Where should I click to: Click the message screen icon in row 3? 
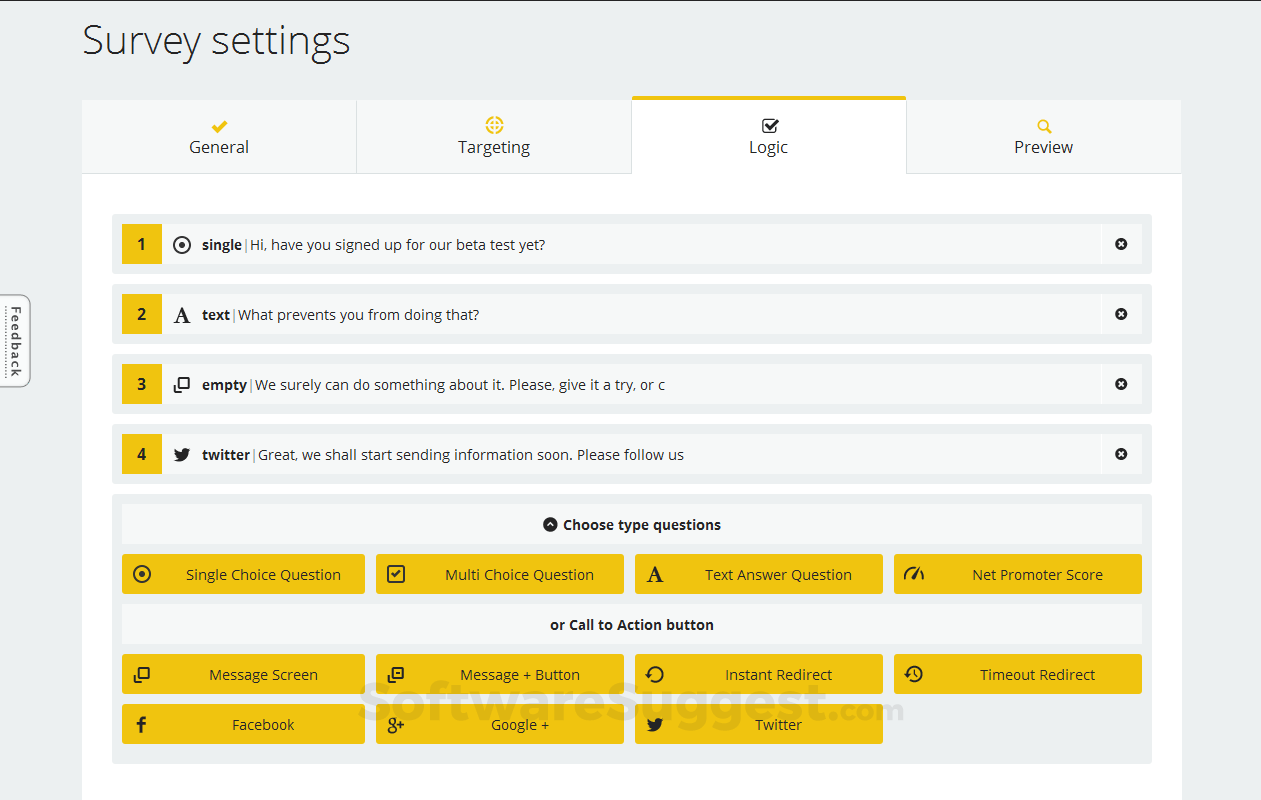182,385
